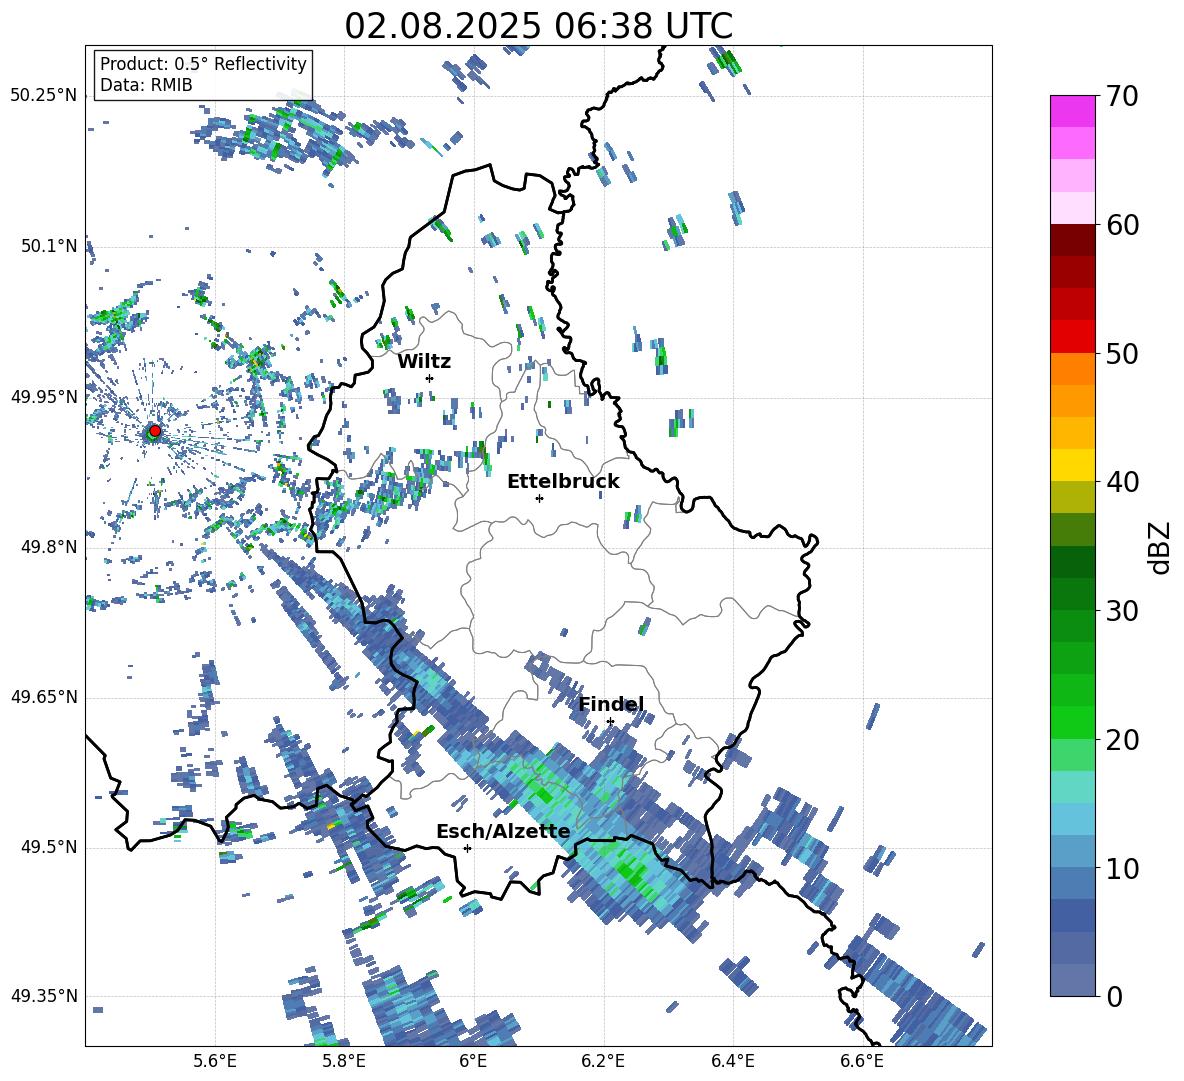Click the colorbar tick value 40
Viewport: 1184px width, 1081px height.
point(1122,482)
